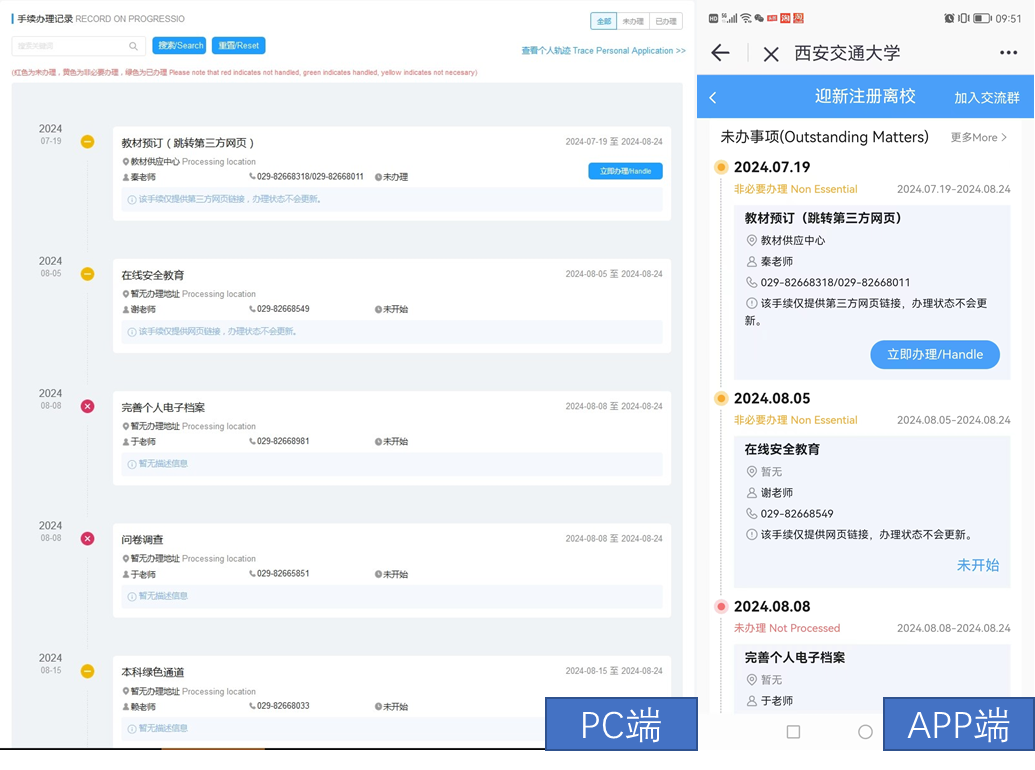Viewport: 1035px width, 770px height.
Task: Tap 完善个人电子档案 title in app
Action: pos(795,657)
